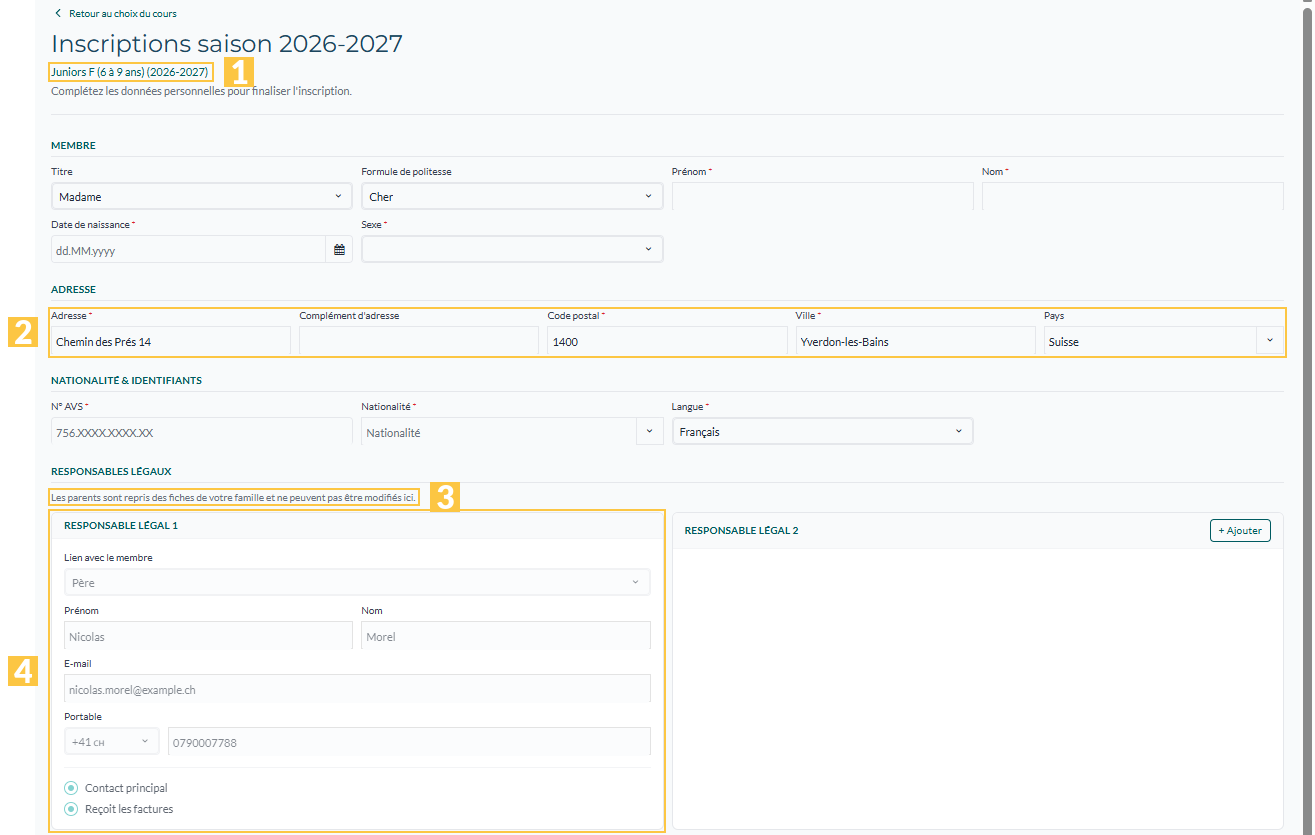Select the Adresse field with Chemin des Prés 14
The height and width of the screenshot is (835, 1315).
pyautogui.click(x=171, y=341)
